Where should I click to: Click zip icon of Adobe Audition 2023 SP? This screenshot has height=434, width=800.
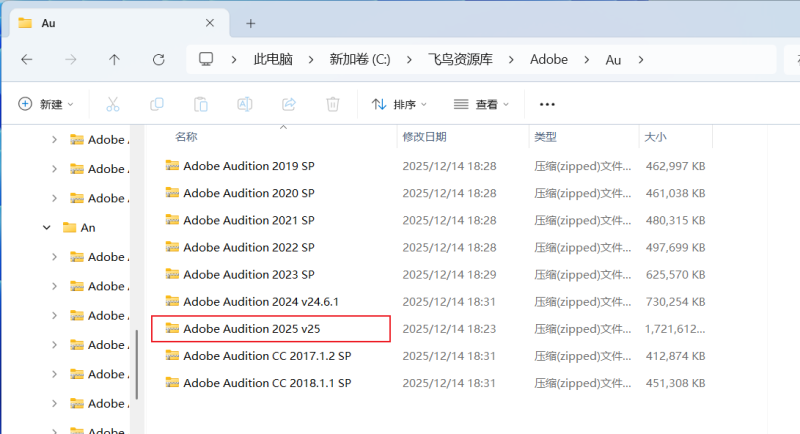[x=172, y=274]
